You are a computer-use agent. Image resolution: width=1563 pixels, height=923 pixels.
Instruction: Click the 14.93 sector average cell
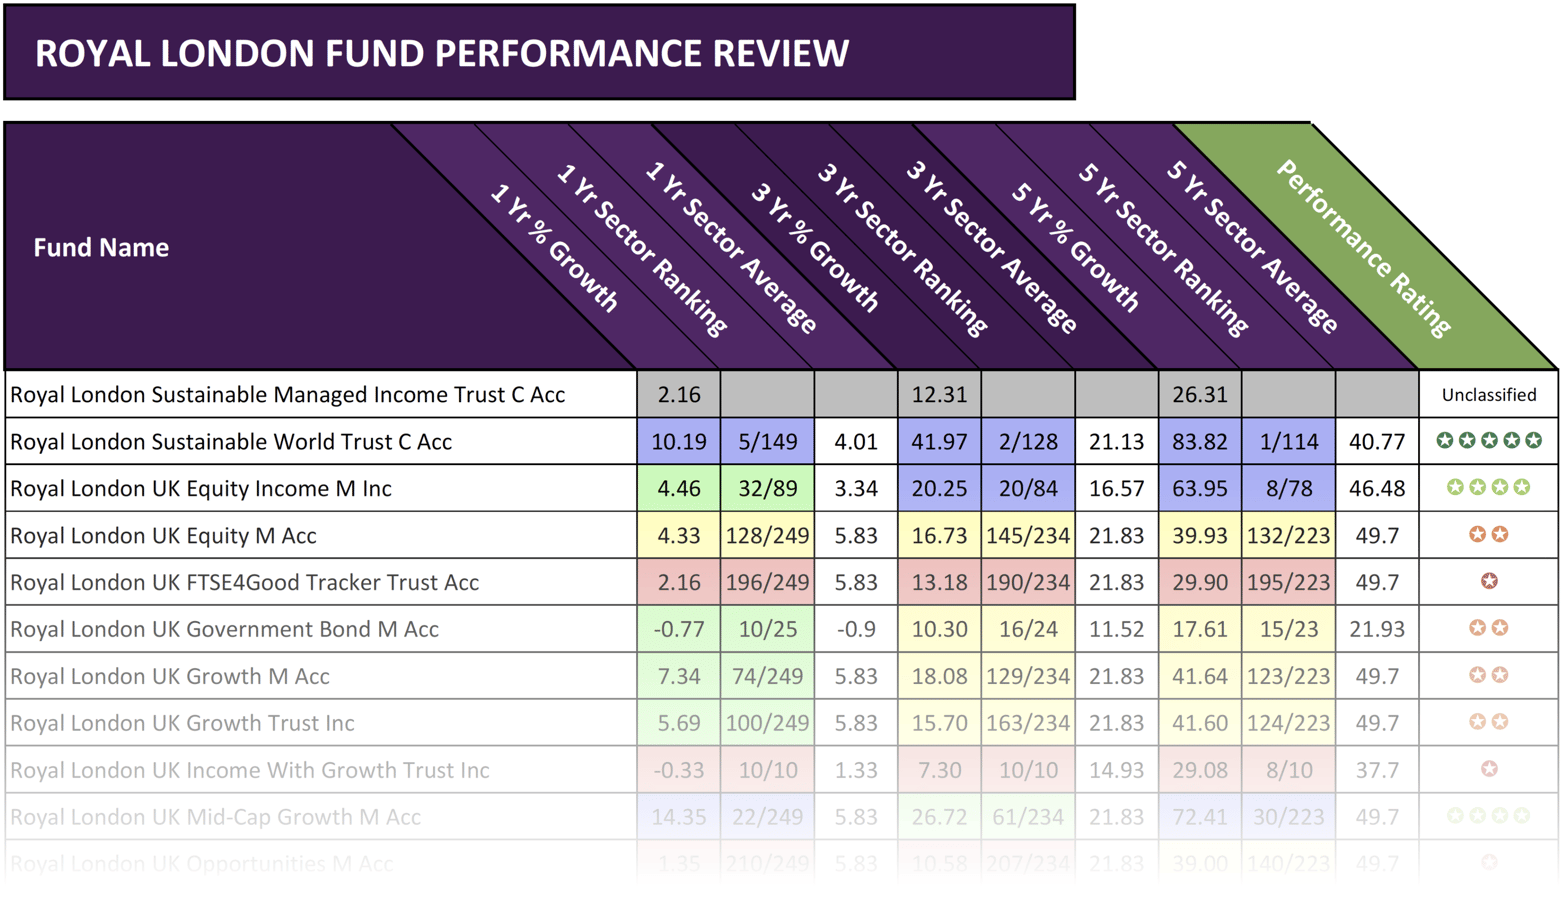[x=1117, y=771]
